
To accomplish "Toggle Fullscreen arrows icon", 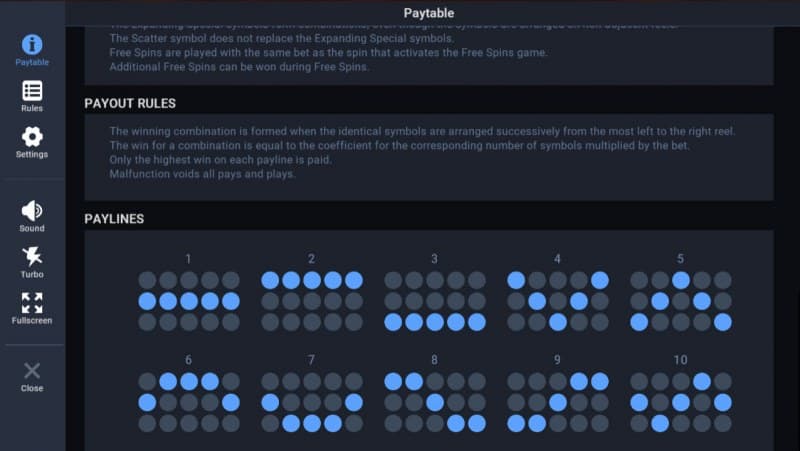I will click(32, 303).
